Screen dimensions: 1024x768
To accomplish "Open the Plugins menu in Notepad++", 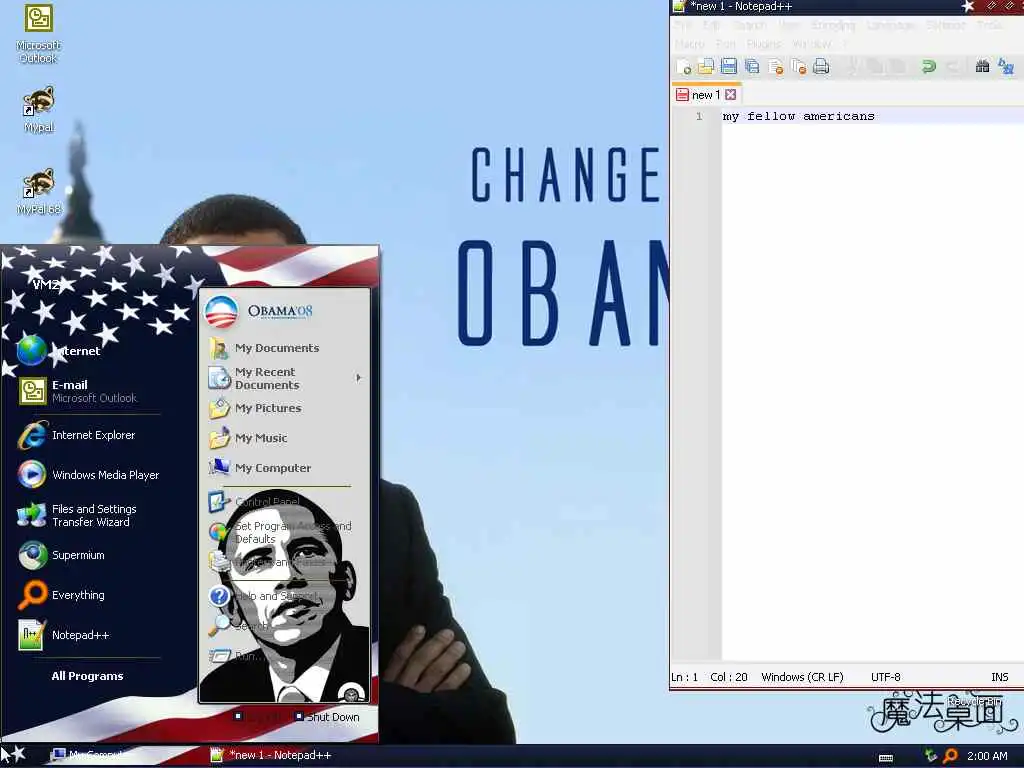I will coord(763,44).
